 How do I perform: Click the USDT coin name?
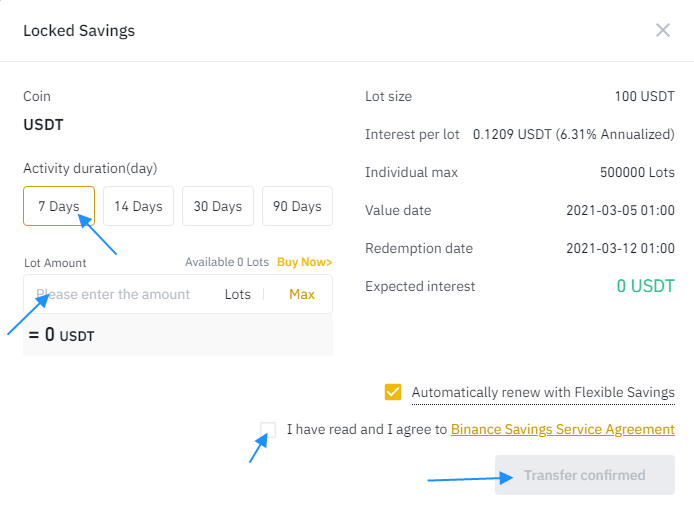(44, 125)
